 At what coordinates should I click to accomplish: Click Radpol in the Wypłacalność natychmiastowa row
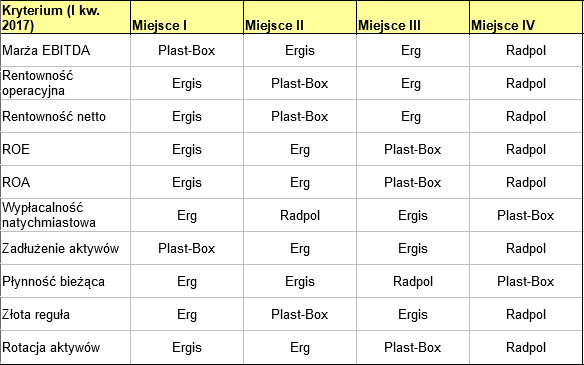point(300,215)
